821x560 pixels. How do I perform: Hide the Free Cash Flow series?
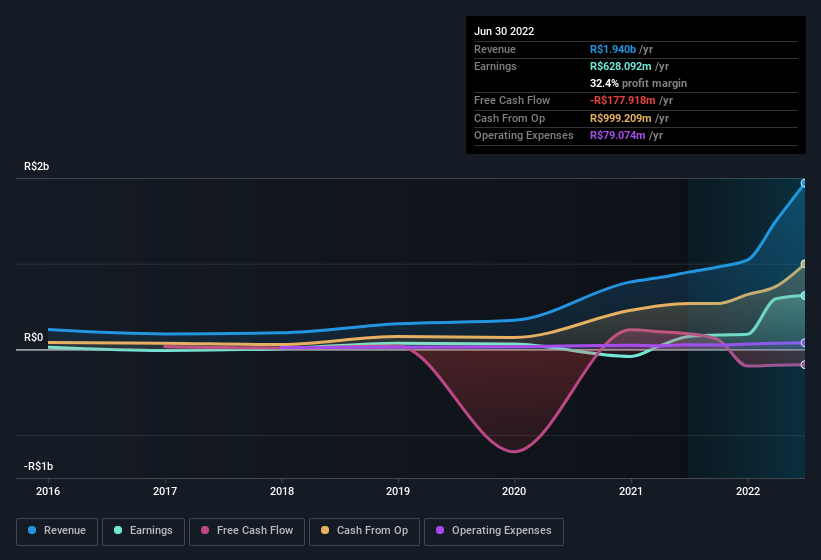click(x=245, y=531)
